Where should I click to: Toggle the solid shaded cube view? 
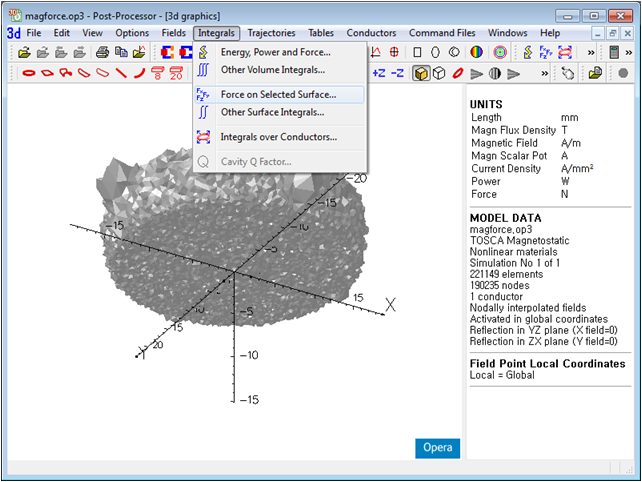422,73
